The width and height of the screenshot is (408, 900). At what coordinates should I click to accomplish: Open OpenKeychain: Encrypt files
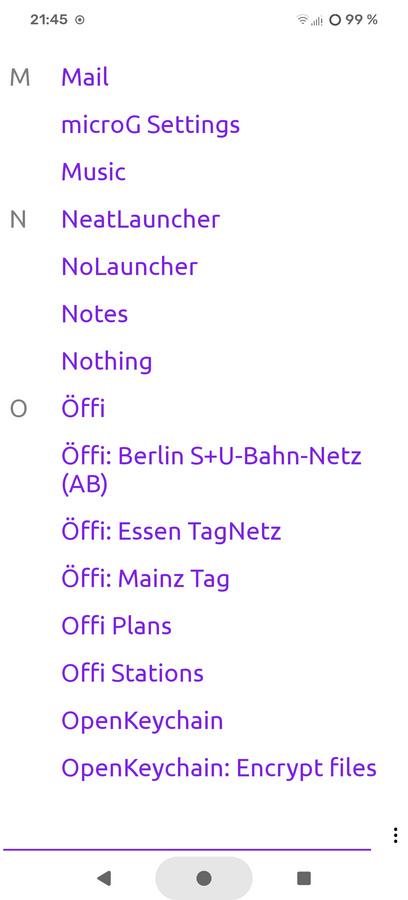[x=219, y=768]
